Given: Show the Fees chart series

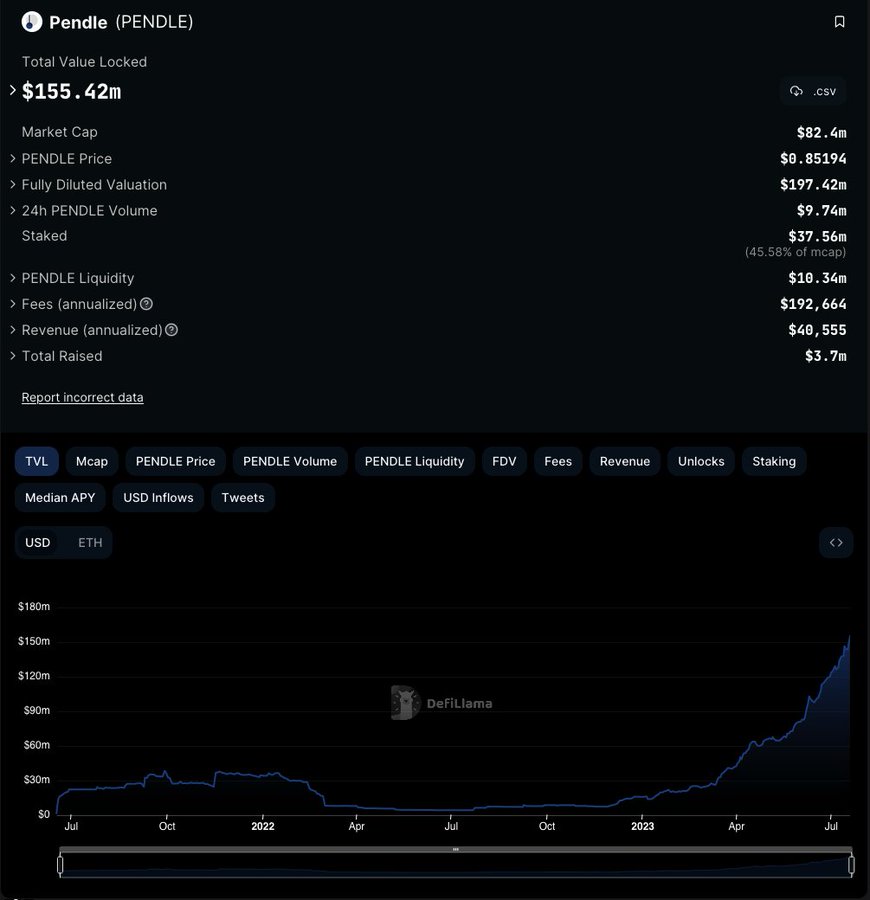Looking at the screenshot, I should point(558,461).
